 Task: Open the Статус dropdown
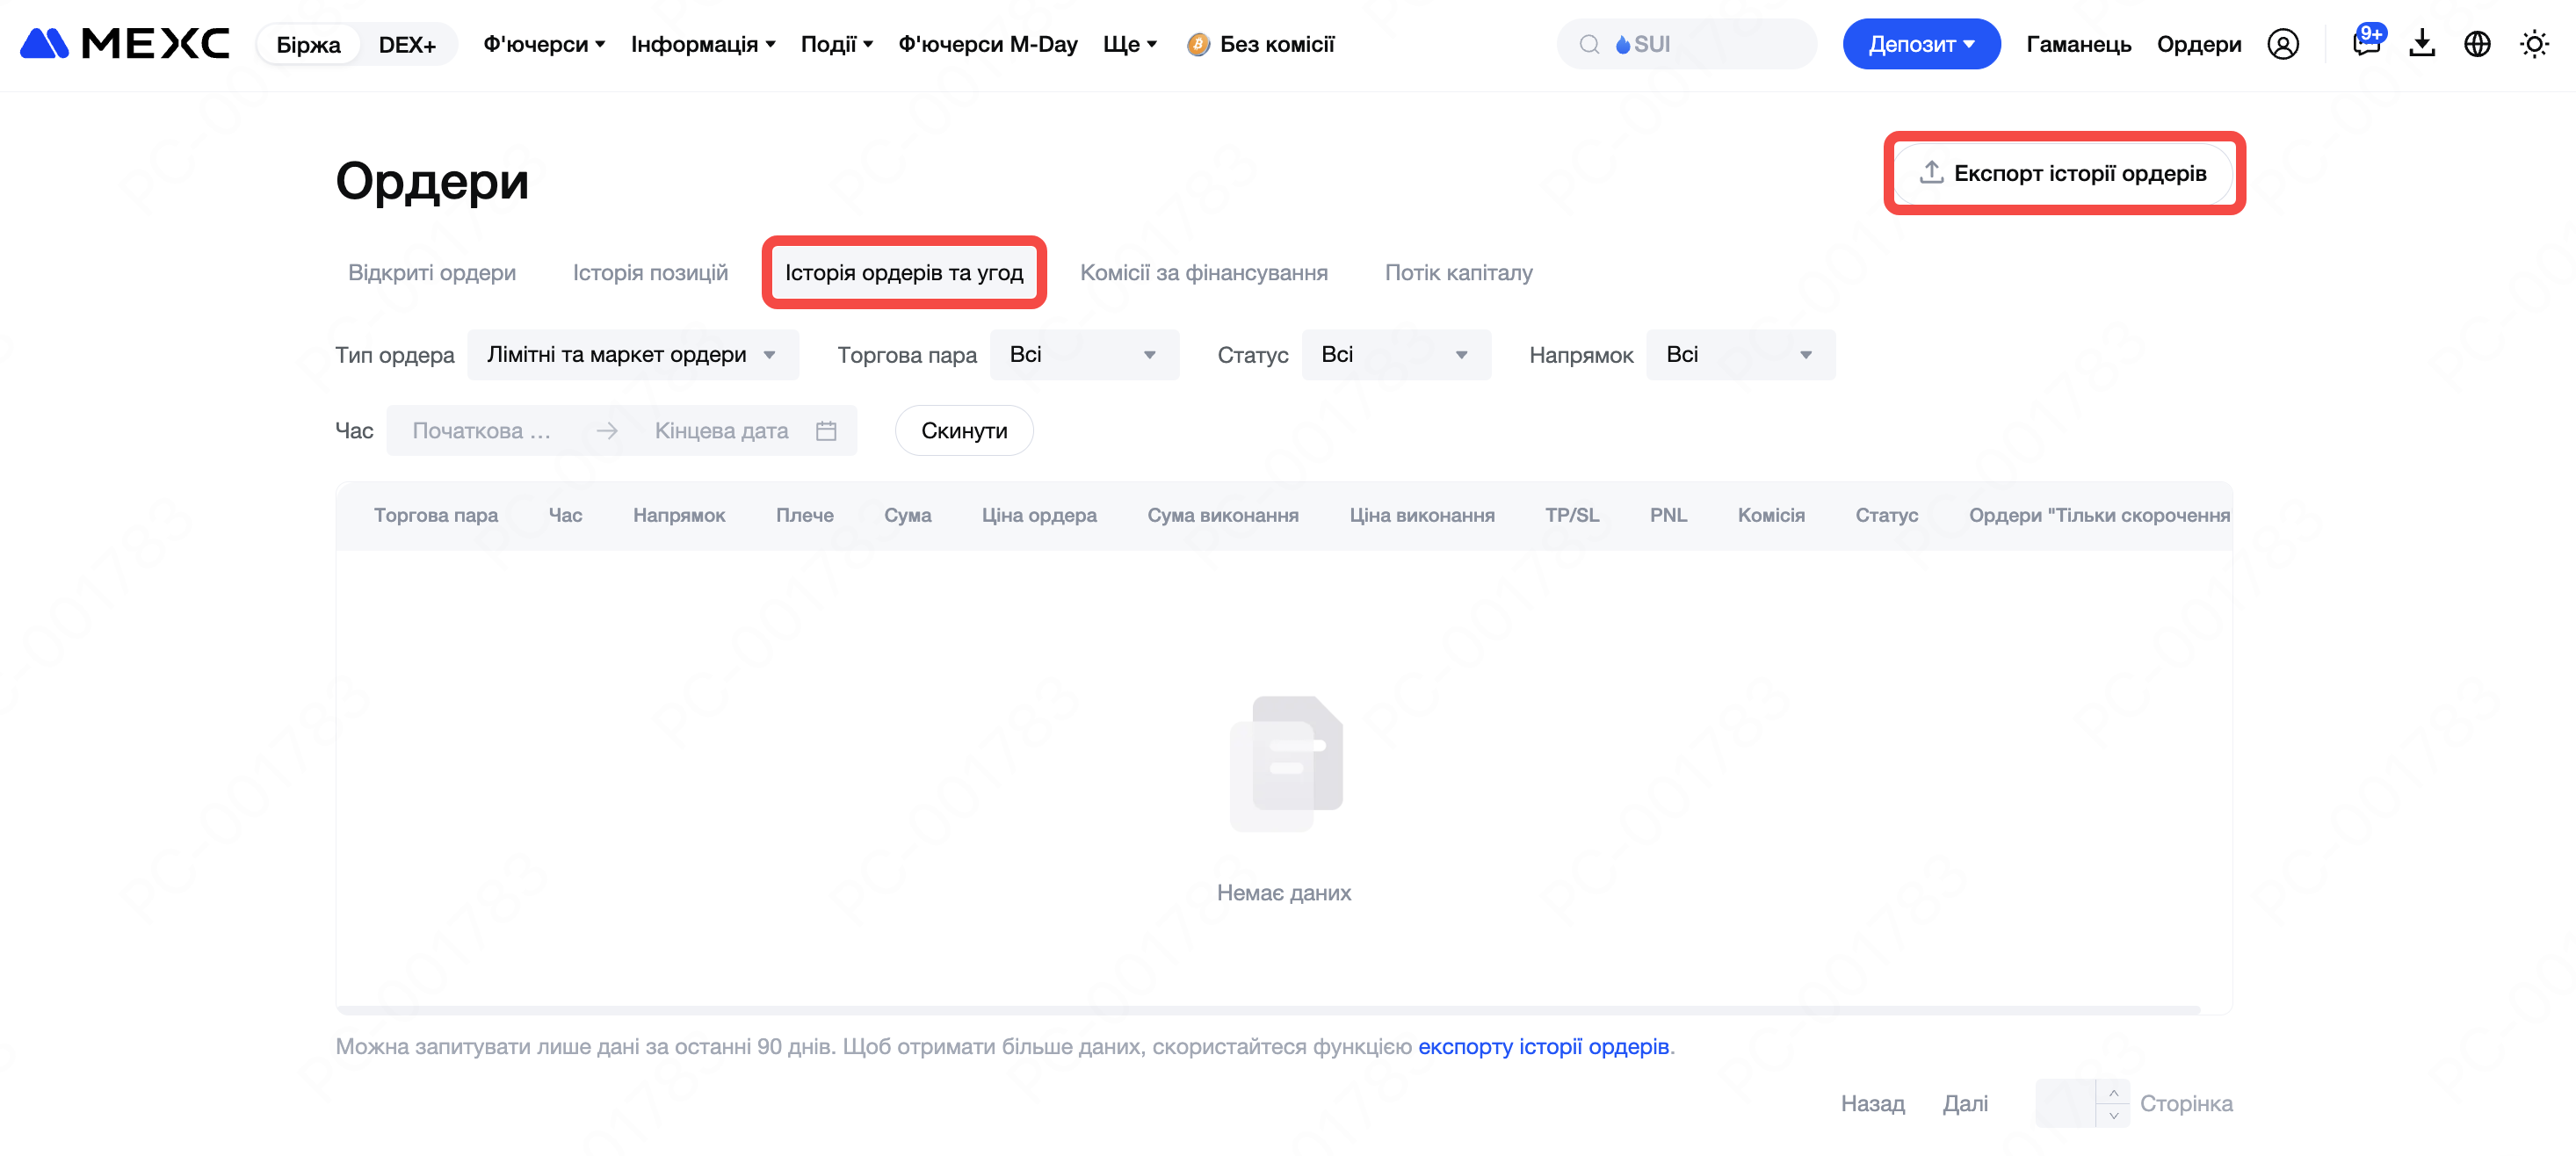click(x=1395, y=355)
